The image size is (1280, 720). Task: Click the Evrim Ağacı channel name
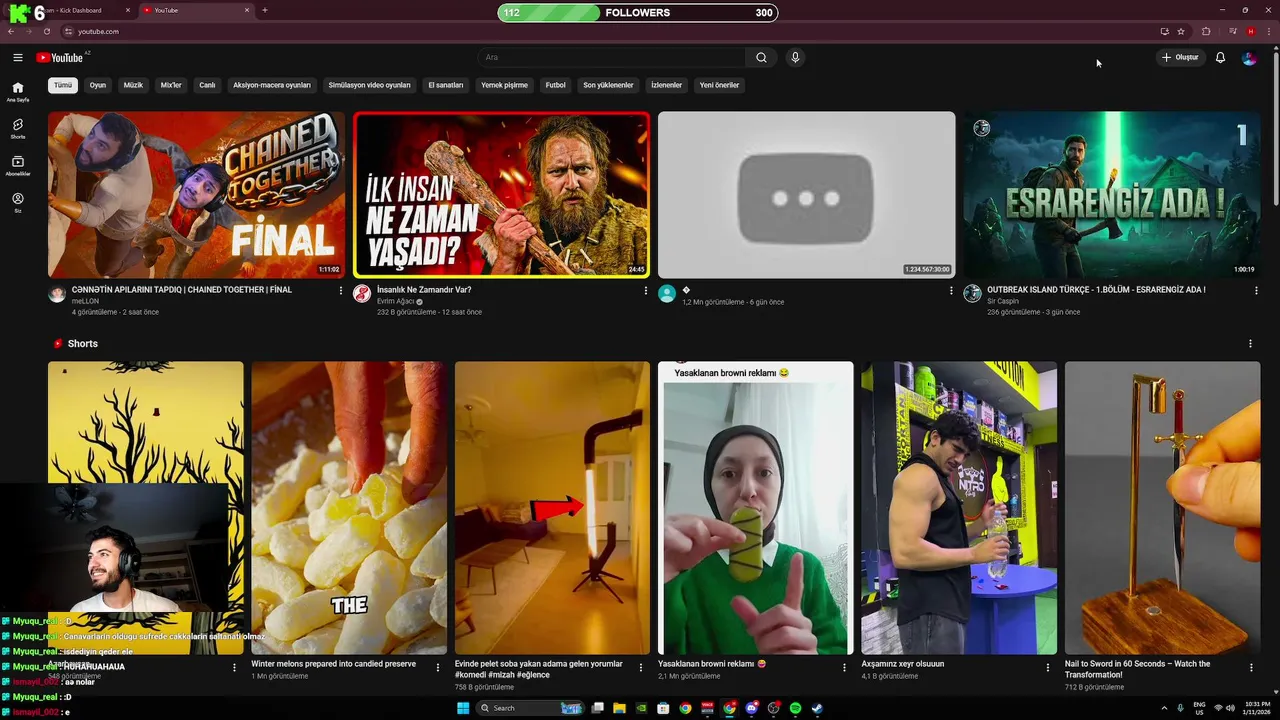tap(396, 301)
